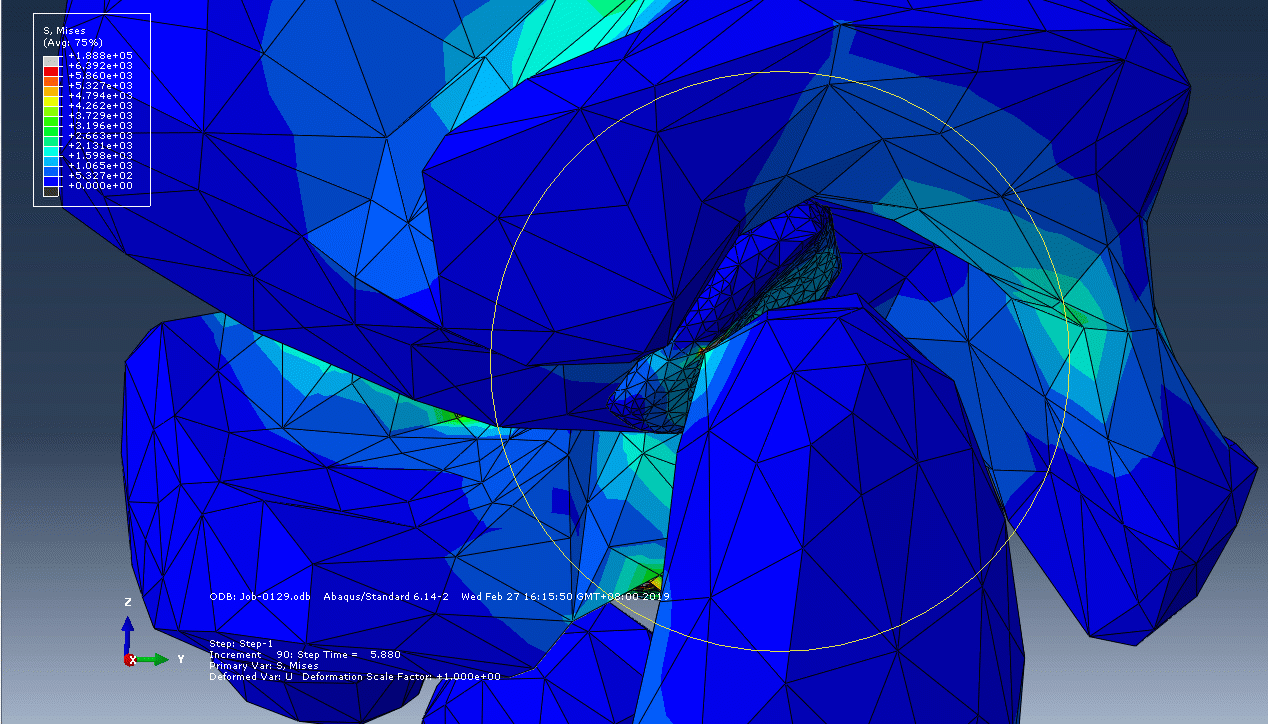Viewport: 1268px width, 724px height.
Task: Click the grey maximum-value legend swatch
Action: [50, 60]
